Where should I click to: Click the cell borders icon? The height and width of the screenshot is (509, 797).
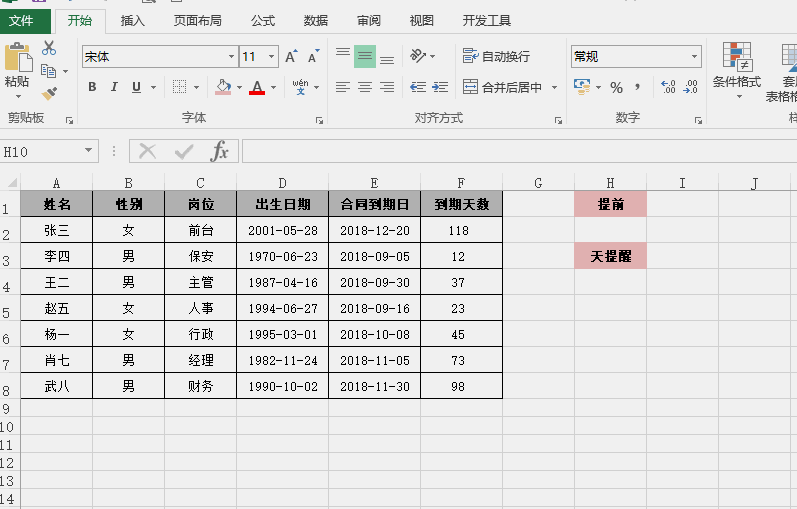[179, 87]
